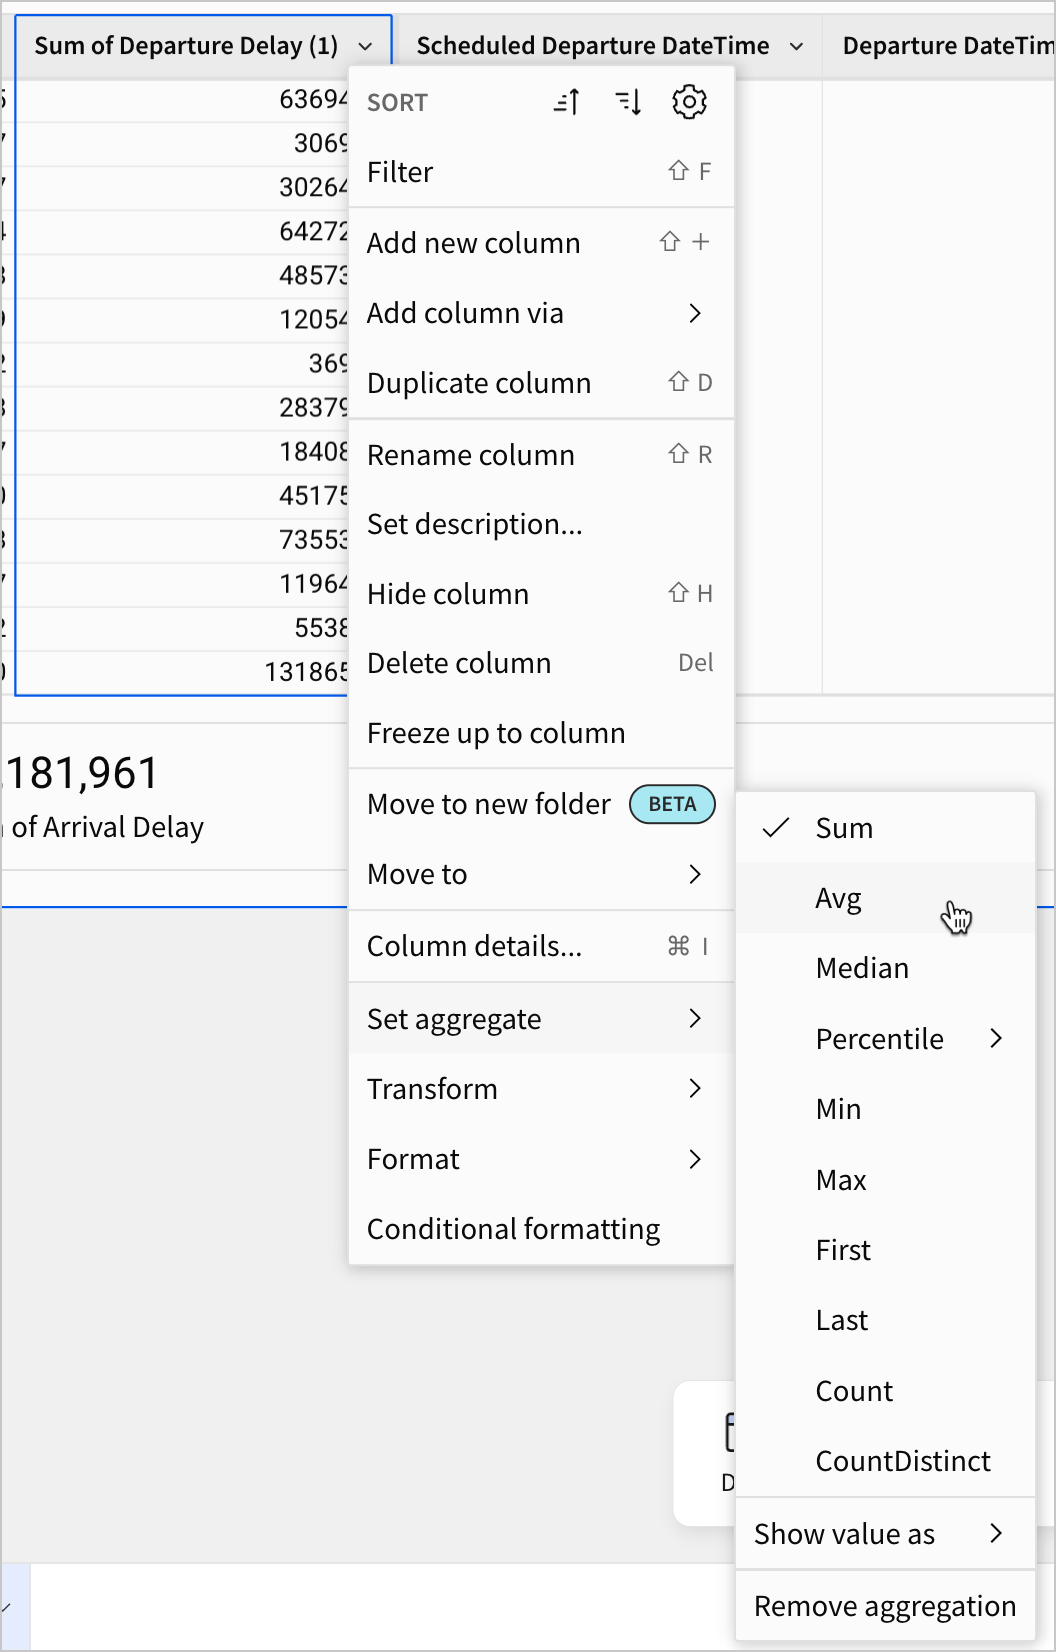Open Scheduled Departure DateTime column dropdown arrow

796,46
